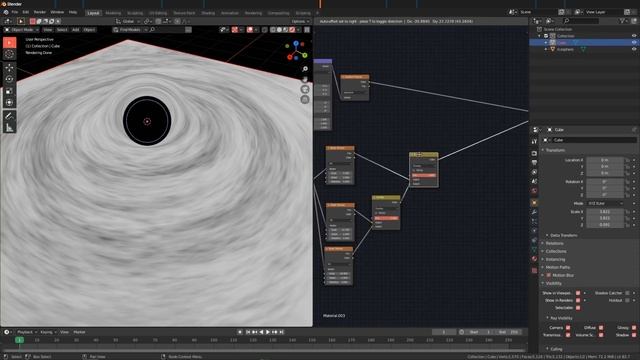Viewport: 640px width, 360px height.
Task: Expand the Delta Transform panel
Action: [x=561, y=236]
